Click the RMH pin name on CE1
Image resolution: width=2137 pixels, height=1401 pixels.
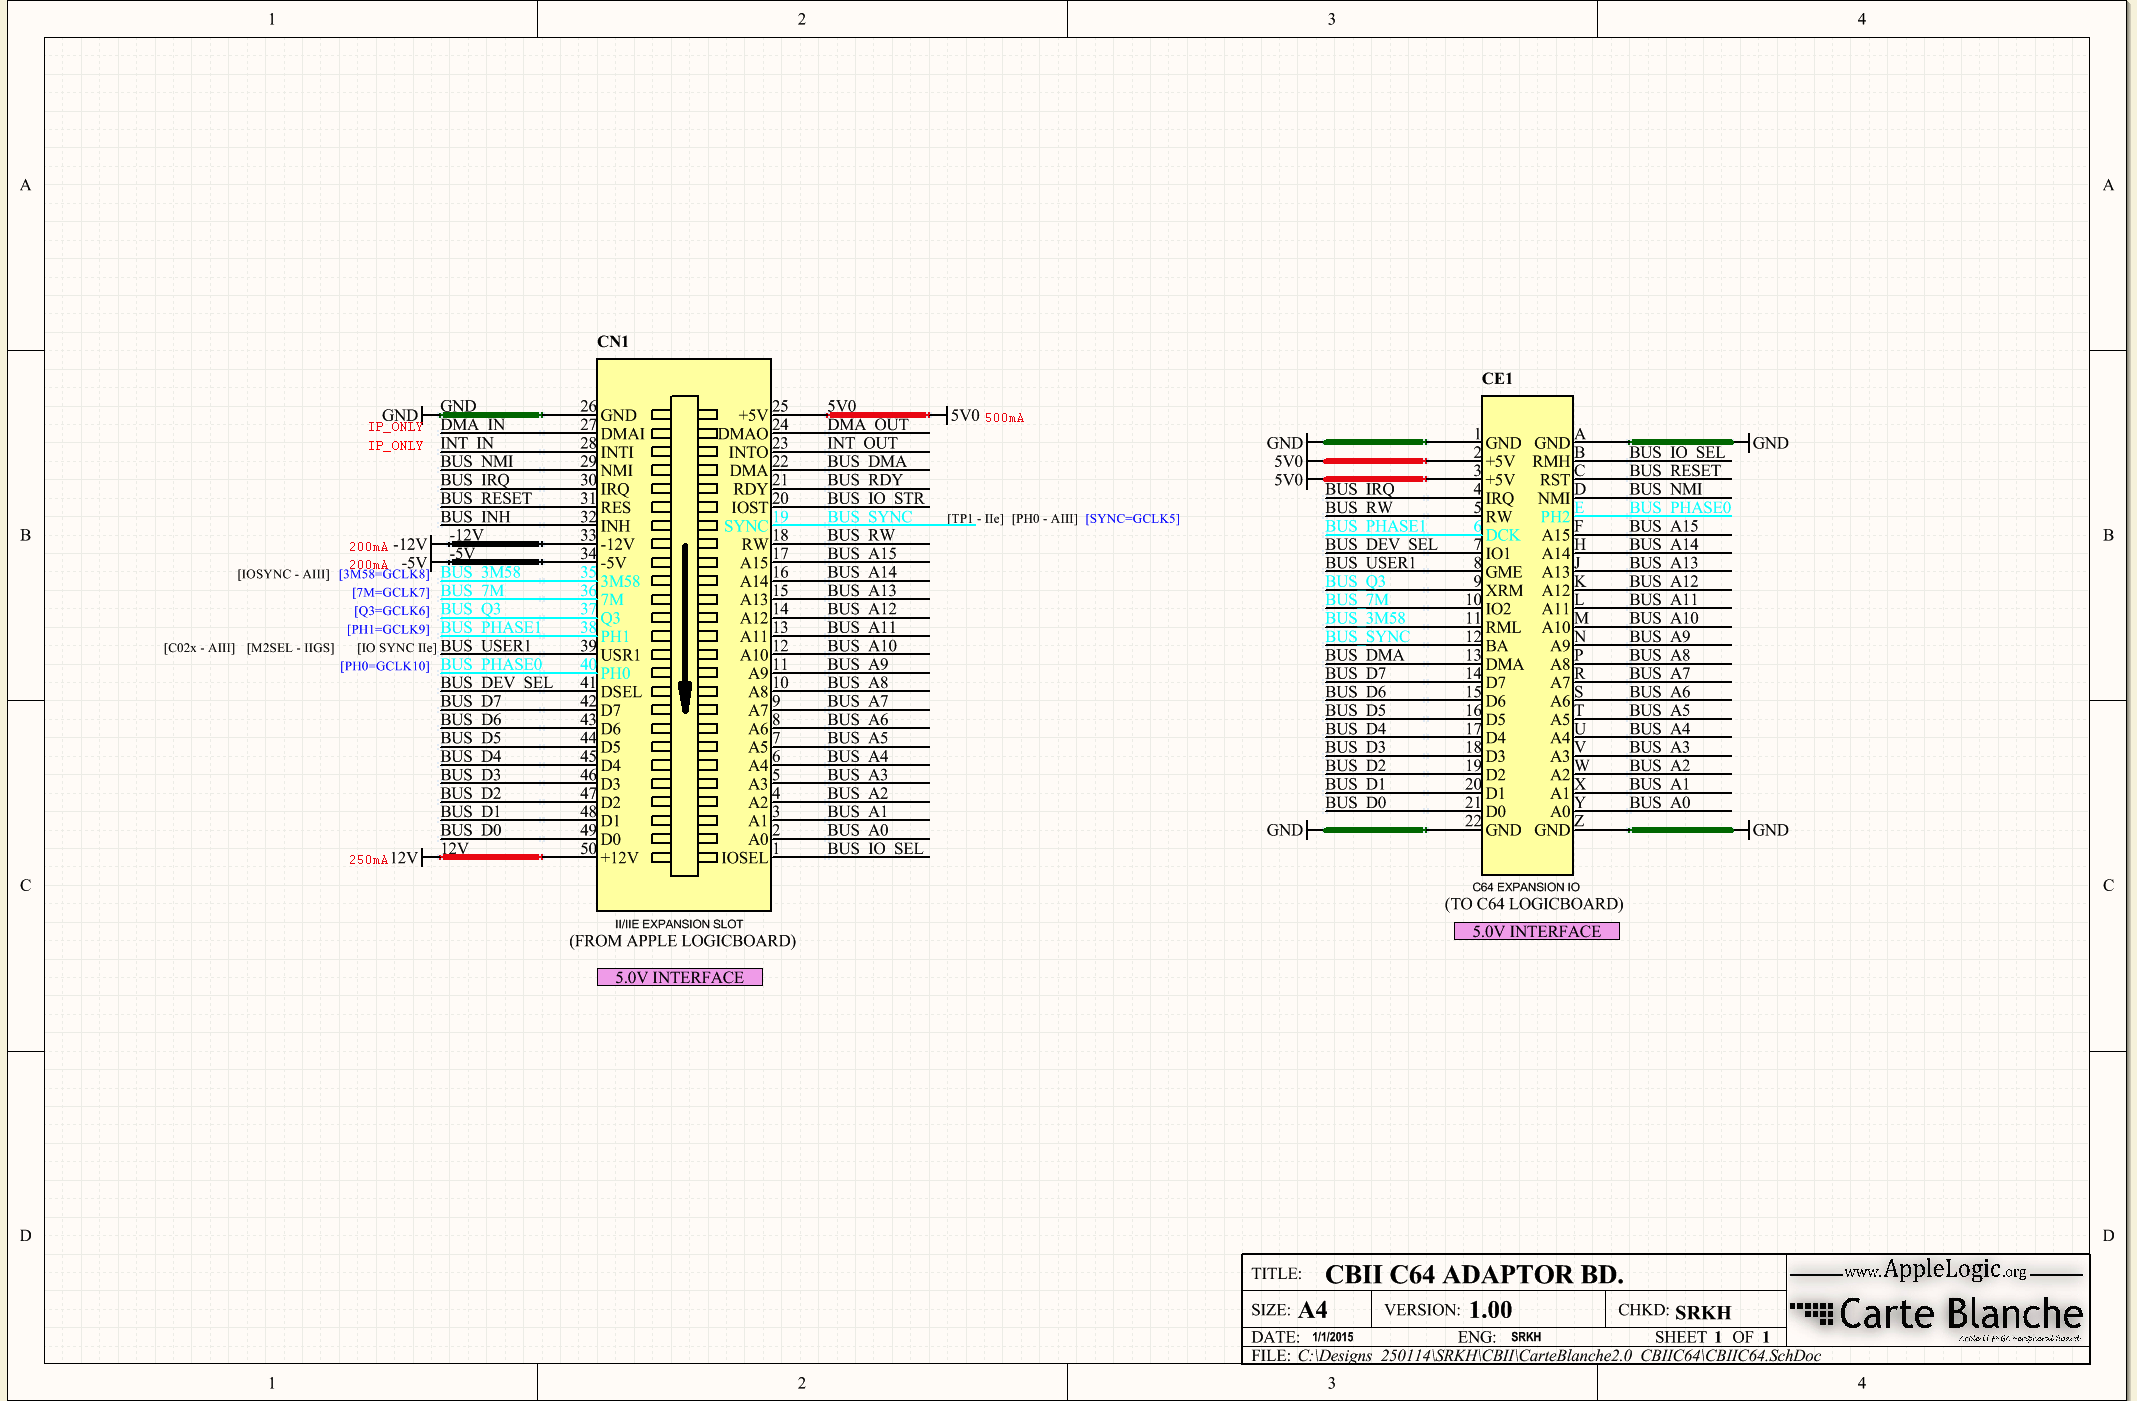(x=1551, y=461)
